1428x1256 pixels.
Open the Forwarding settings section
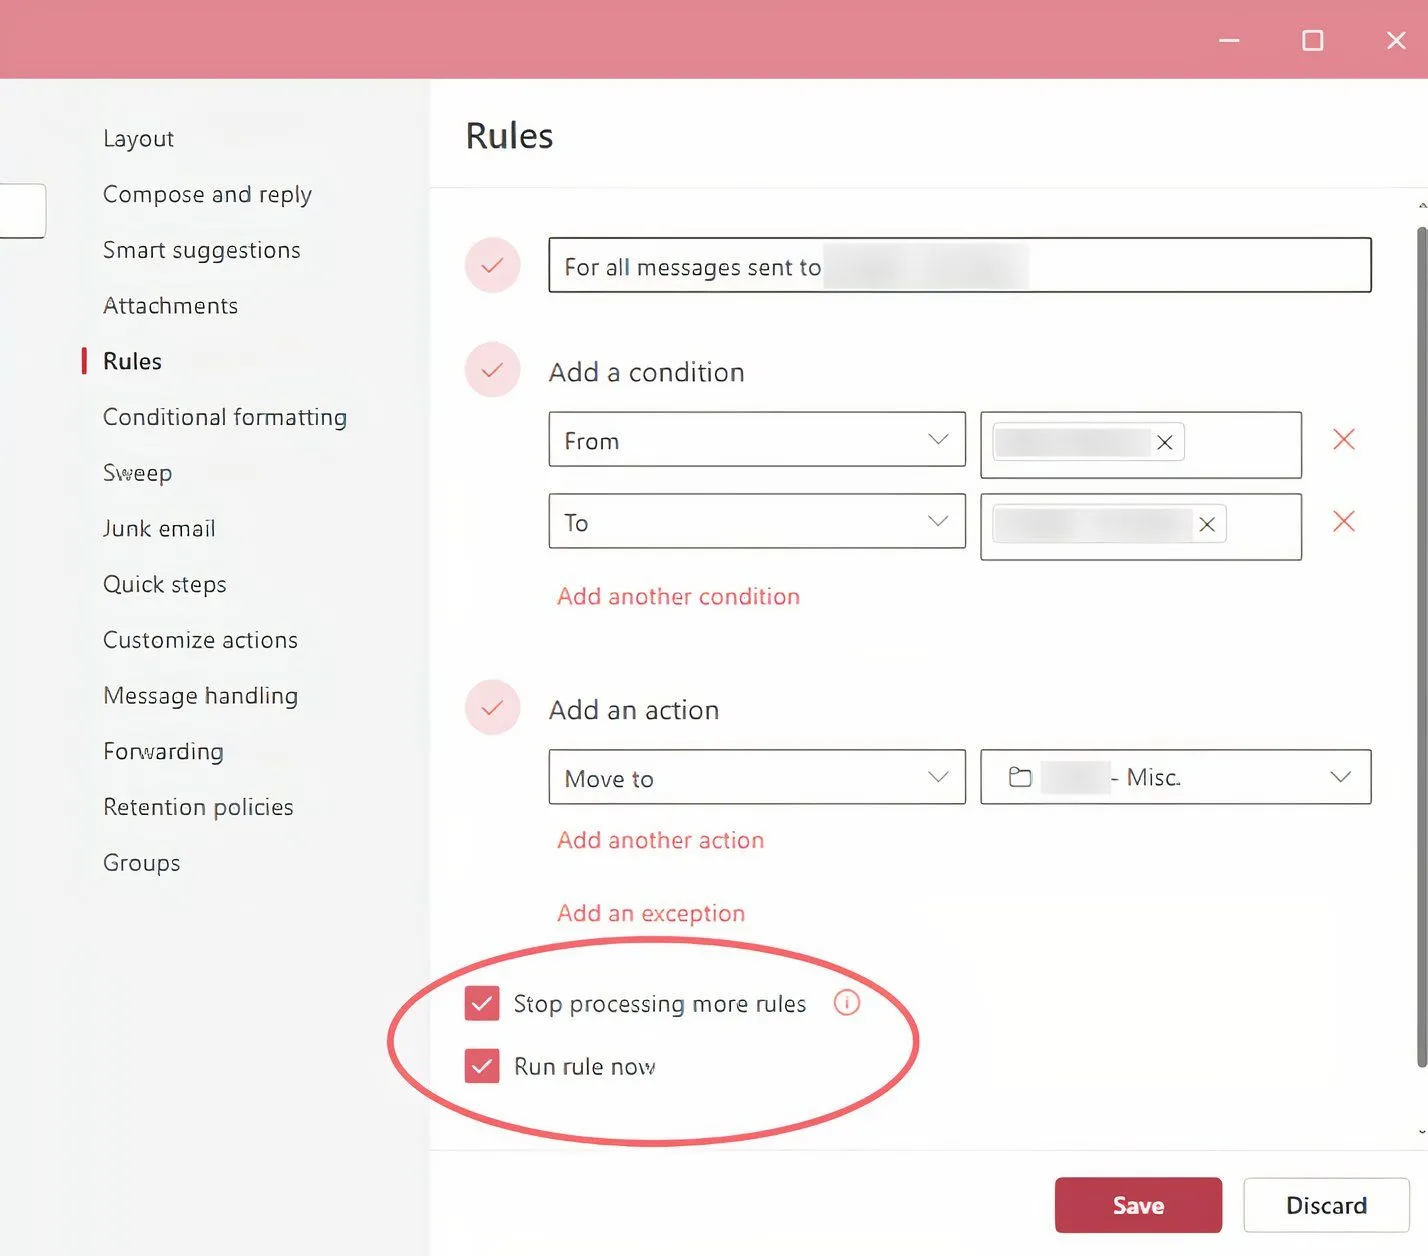(163, 751)
